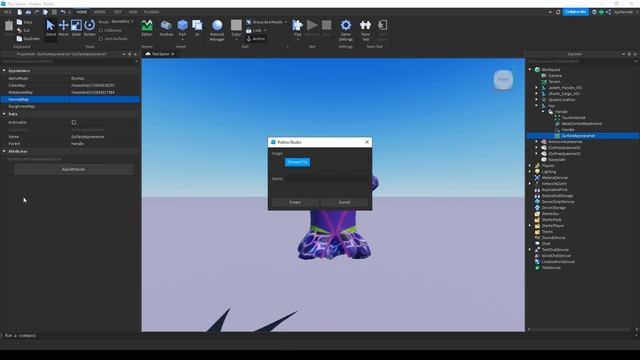Expand the TextChatService node
Screen dimensions: 640x360
click(x=530, y=250)
